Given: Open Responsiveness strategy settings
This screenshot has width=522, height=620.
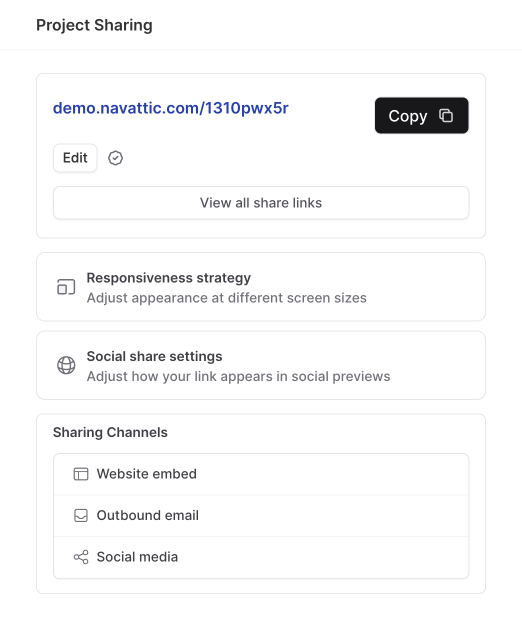Looking at the screenshot, I should click(261, 287).
